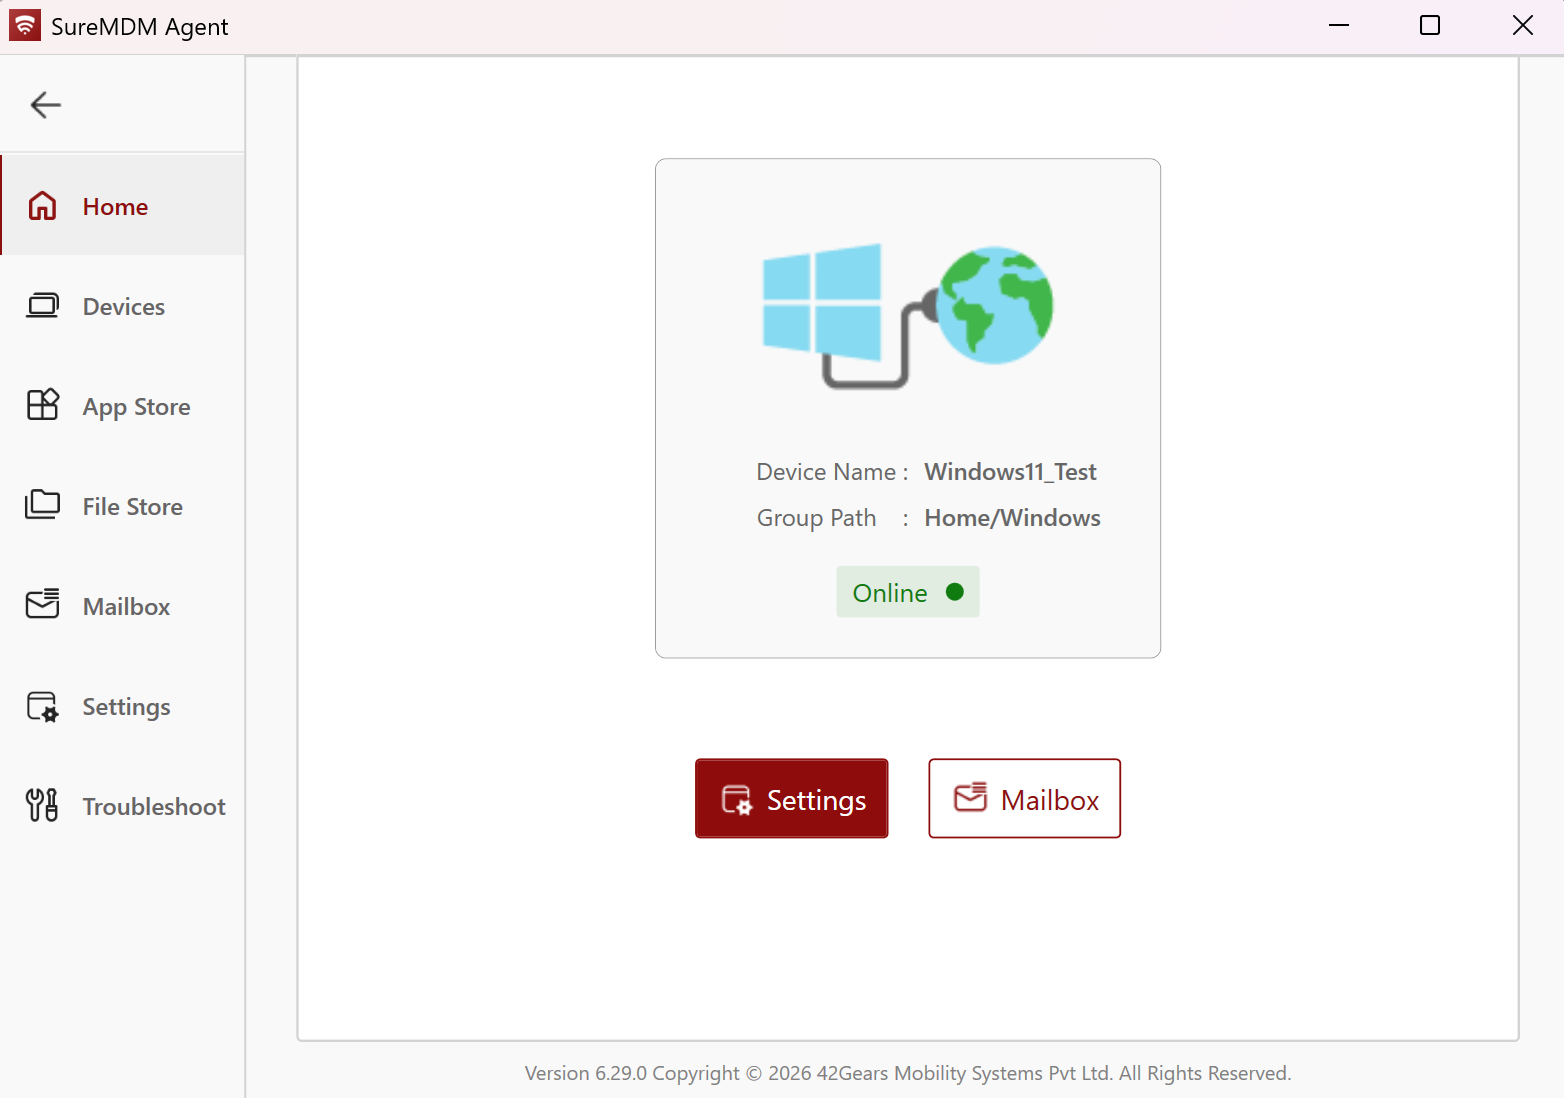Click the Device Name label

[x=826, y=472]
